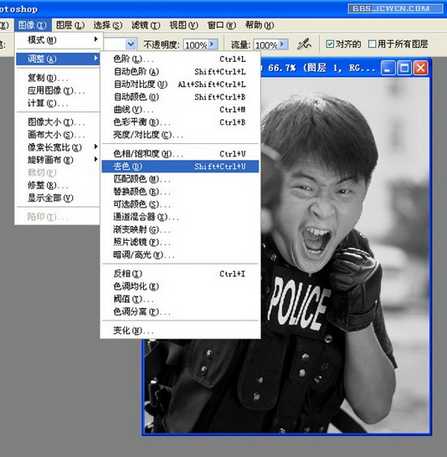This screenshot has height=457, width=447.
Task: Open the 图像 (Image) menu
Action: pos(33,25)
